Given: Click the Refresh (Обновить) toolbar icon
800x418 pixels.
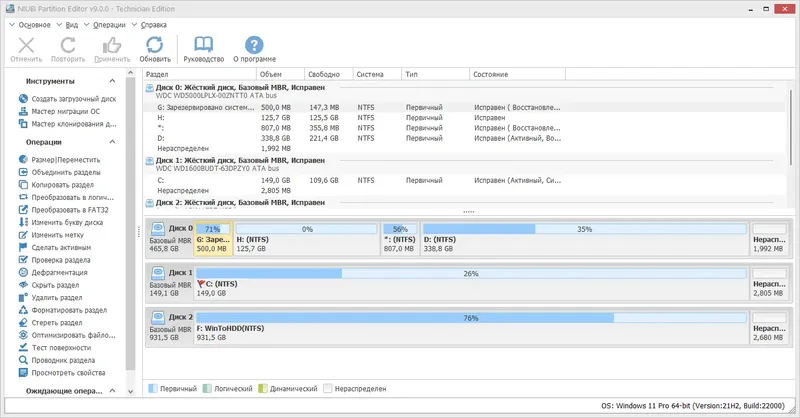Looking at the screenshot, I should pos(155,45).
